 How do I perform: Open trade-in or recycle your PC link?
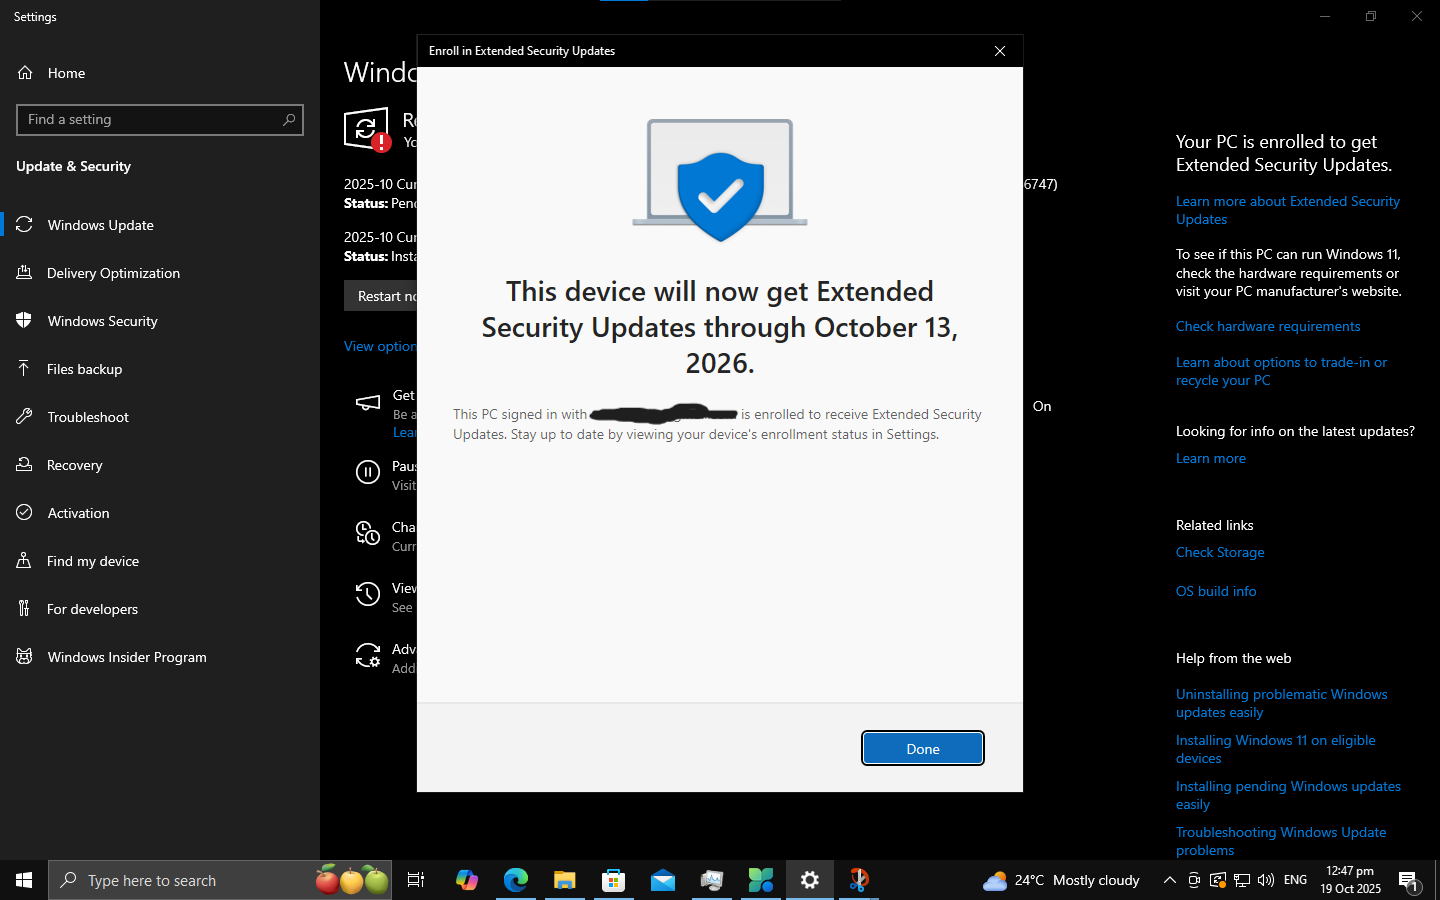point(1281,371)
